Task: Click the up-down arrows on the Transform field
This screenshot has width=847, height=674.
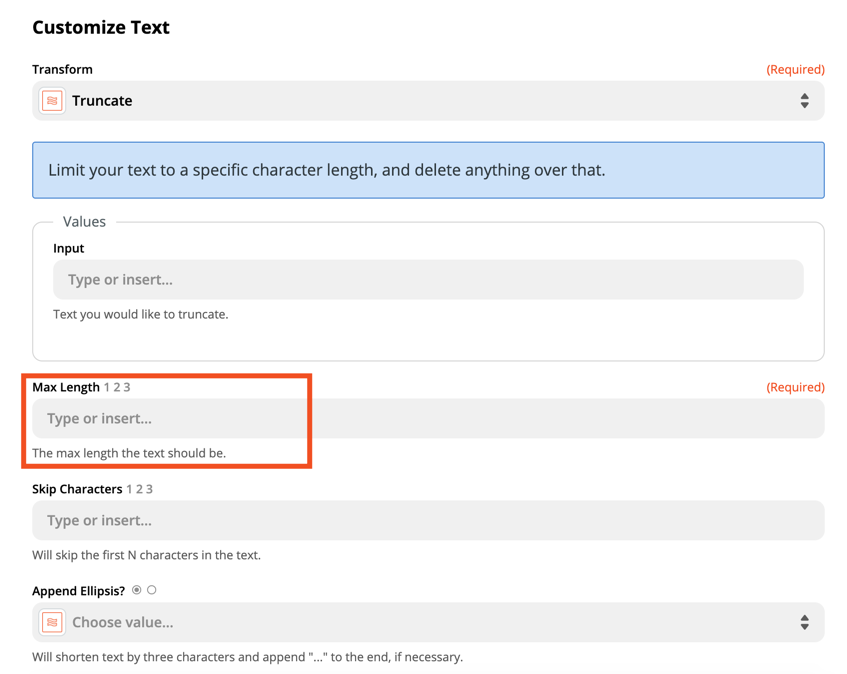Action: (804, 101)
